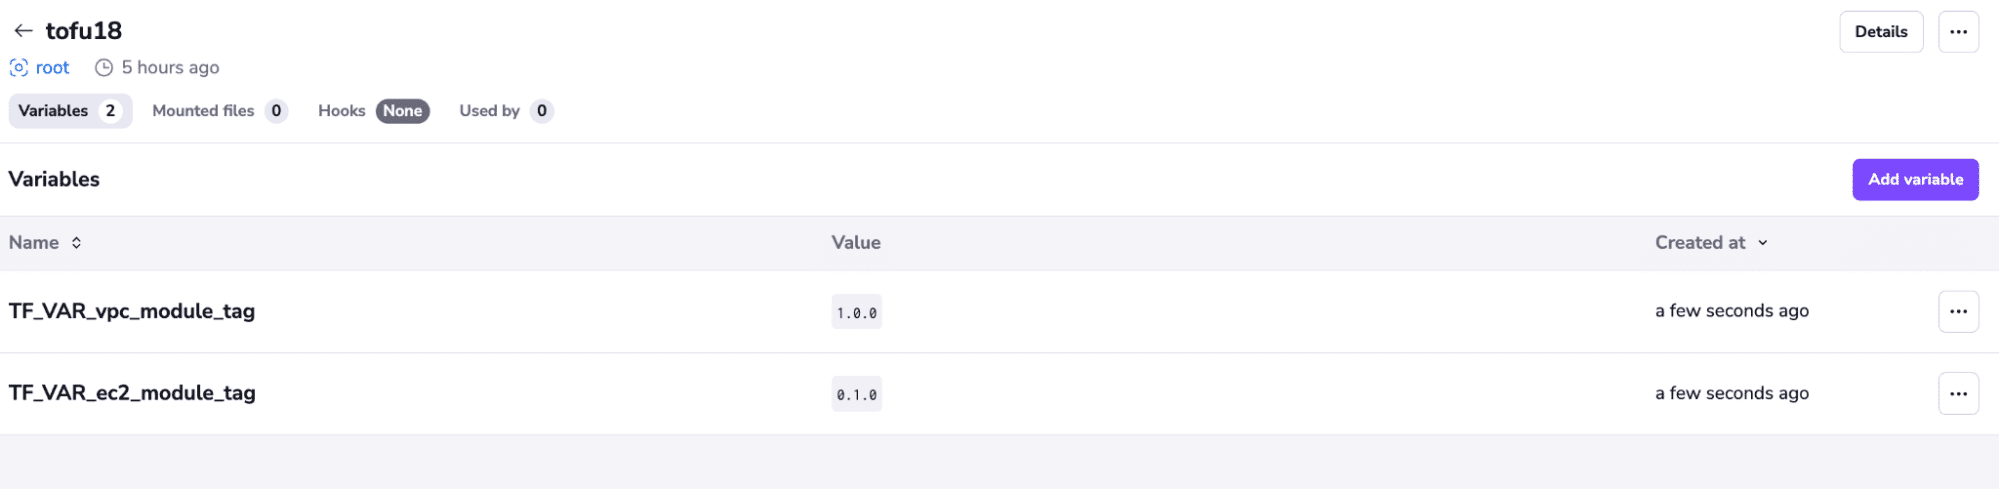The image size is (1999, 490).
Task: Go back using the left arrow icon
Action: coord(23,31)
